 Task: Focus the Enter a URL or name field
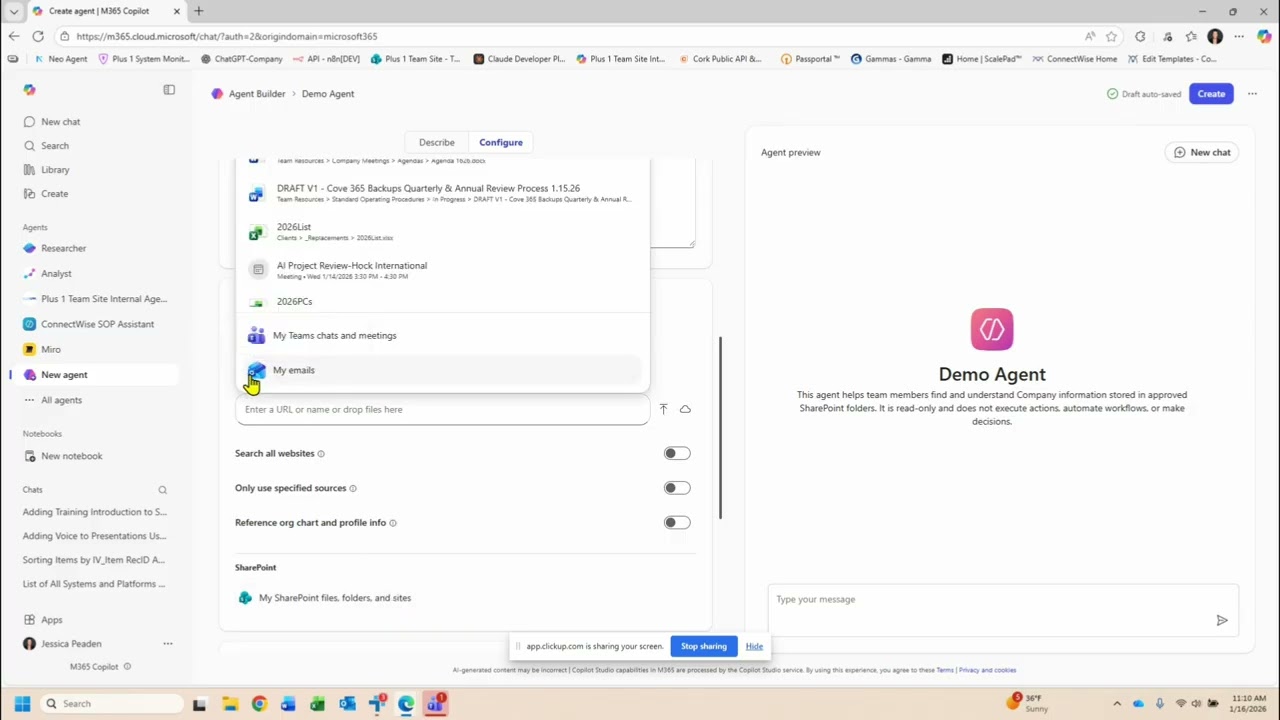(x=442, y=409)
